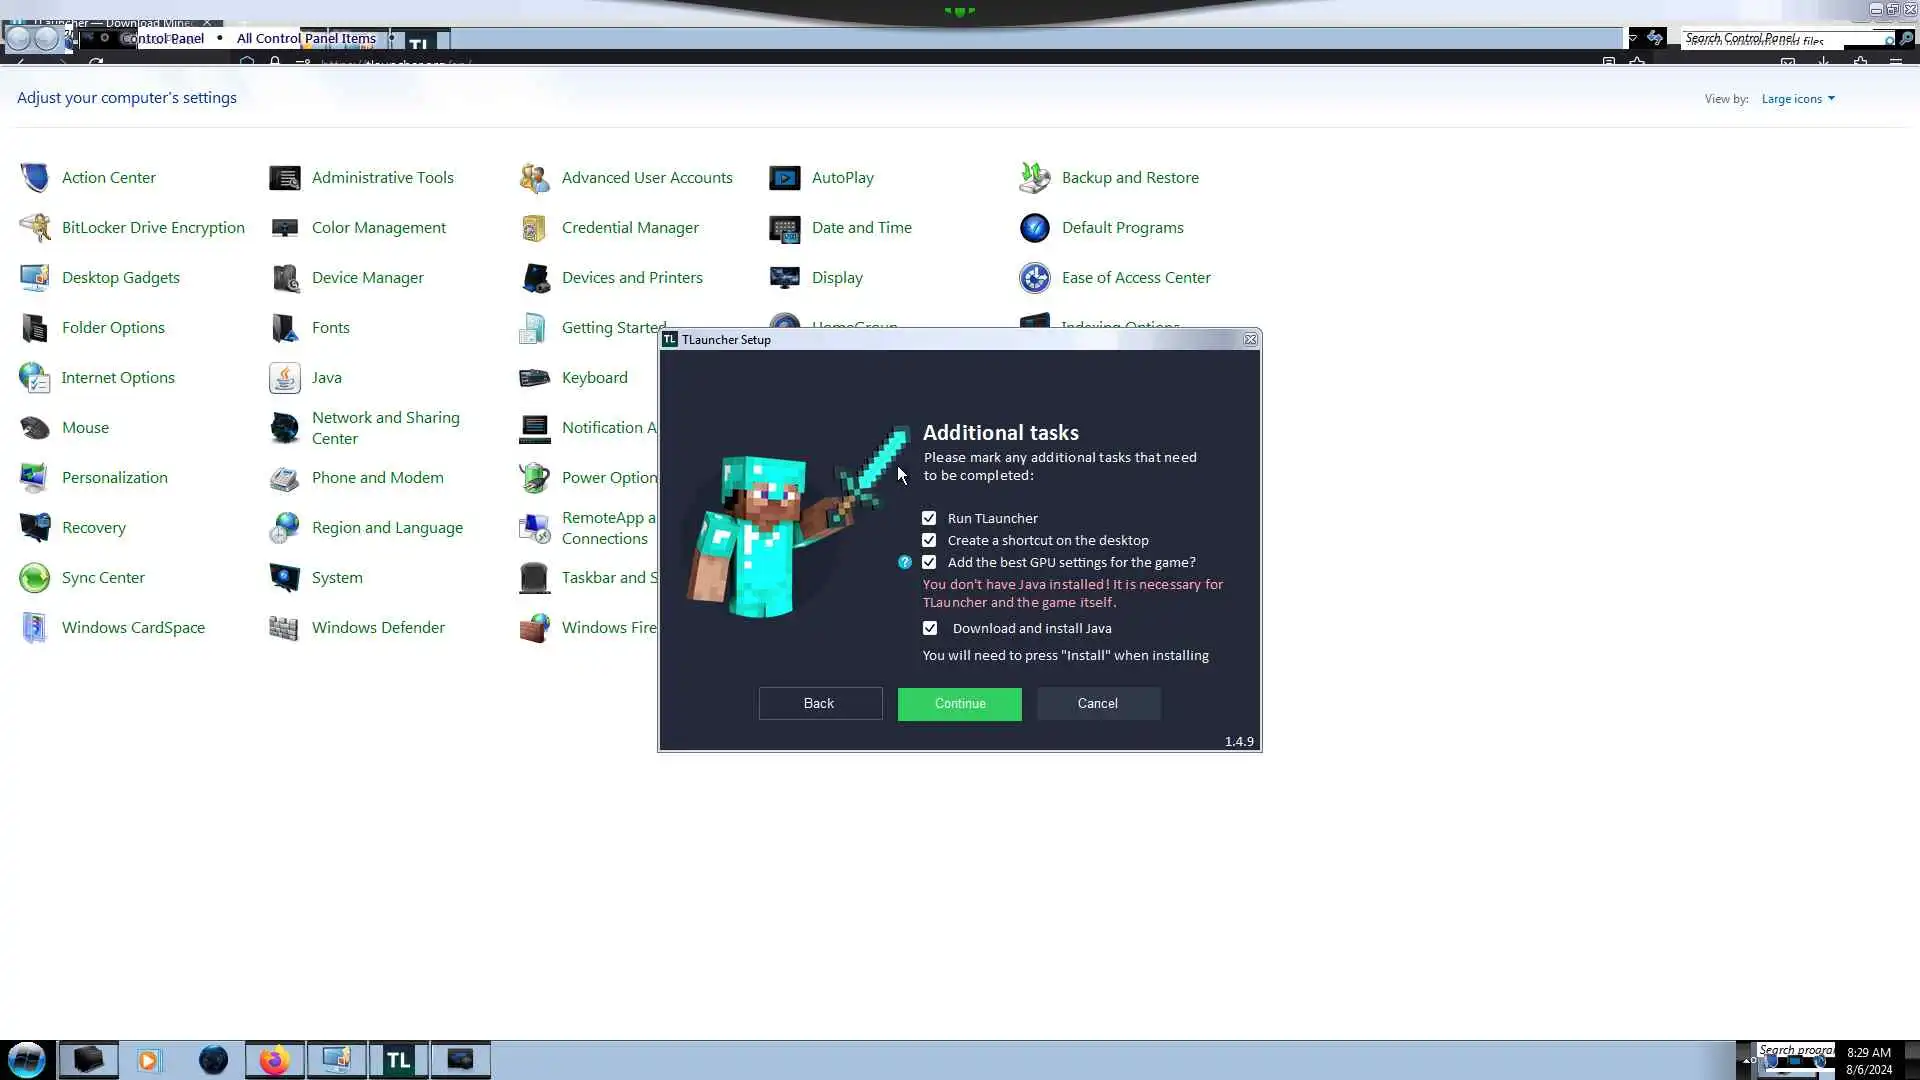Image resolution: width=1920 pixels, height=1080 pixels.
Task: Click Control Panel breadcrumb item
Action: pos(163,38)
